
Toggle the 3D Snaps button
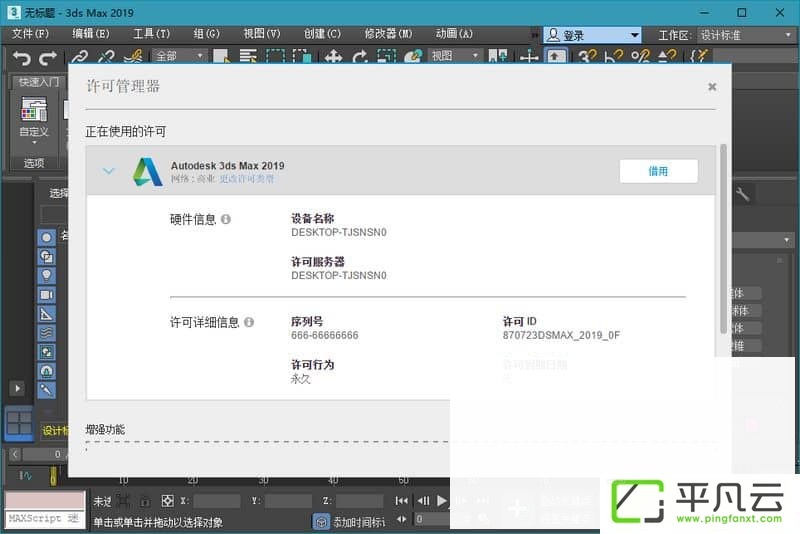pyautogui.click(x=588, y=57)
